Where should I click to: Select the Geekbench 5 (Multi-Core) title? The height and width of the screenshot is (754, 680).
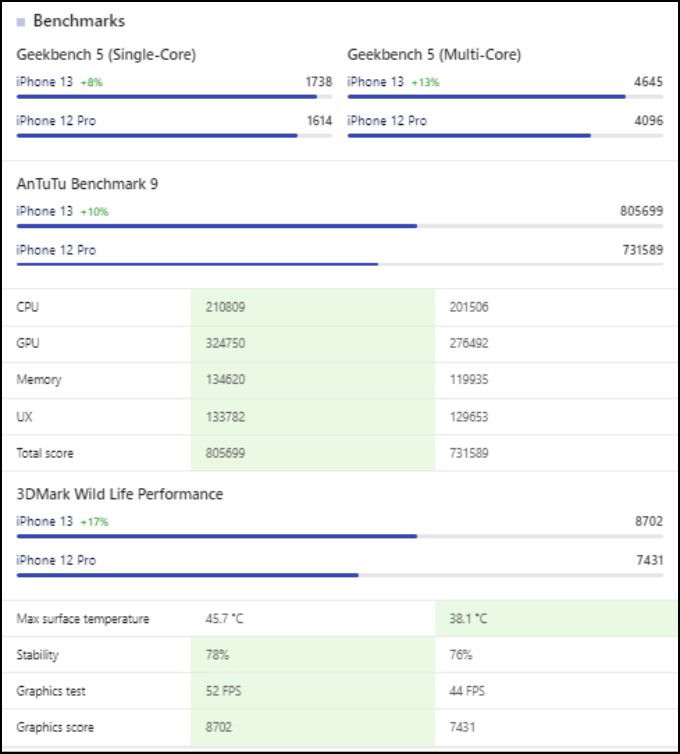(x=434, y=55)
